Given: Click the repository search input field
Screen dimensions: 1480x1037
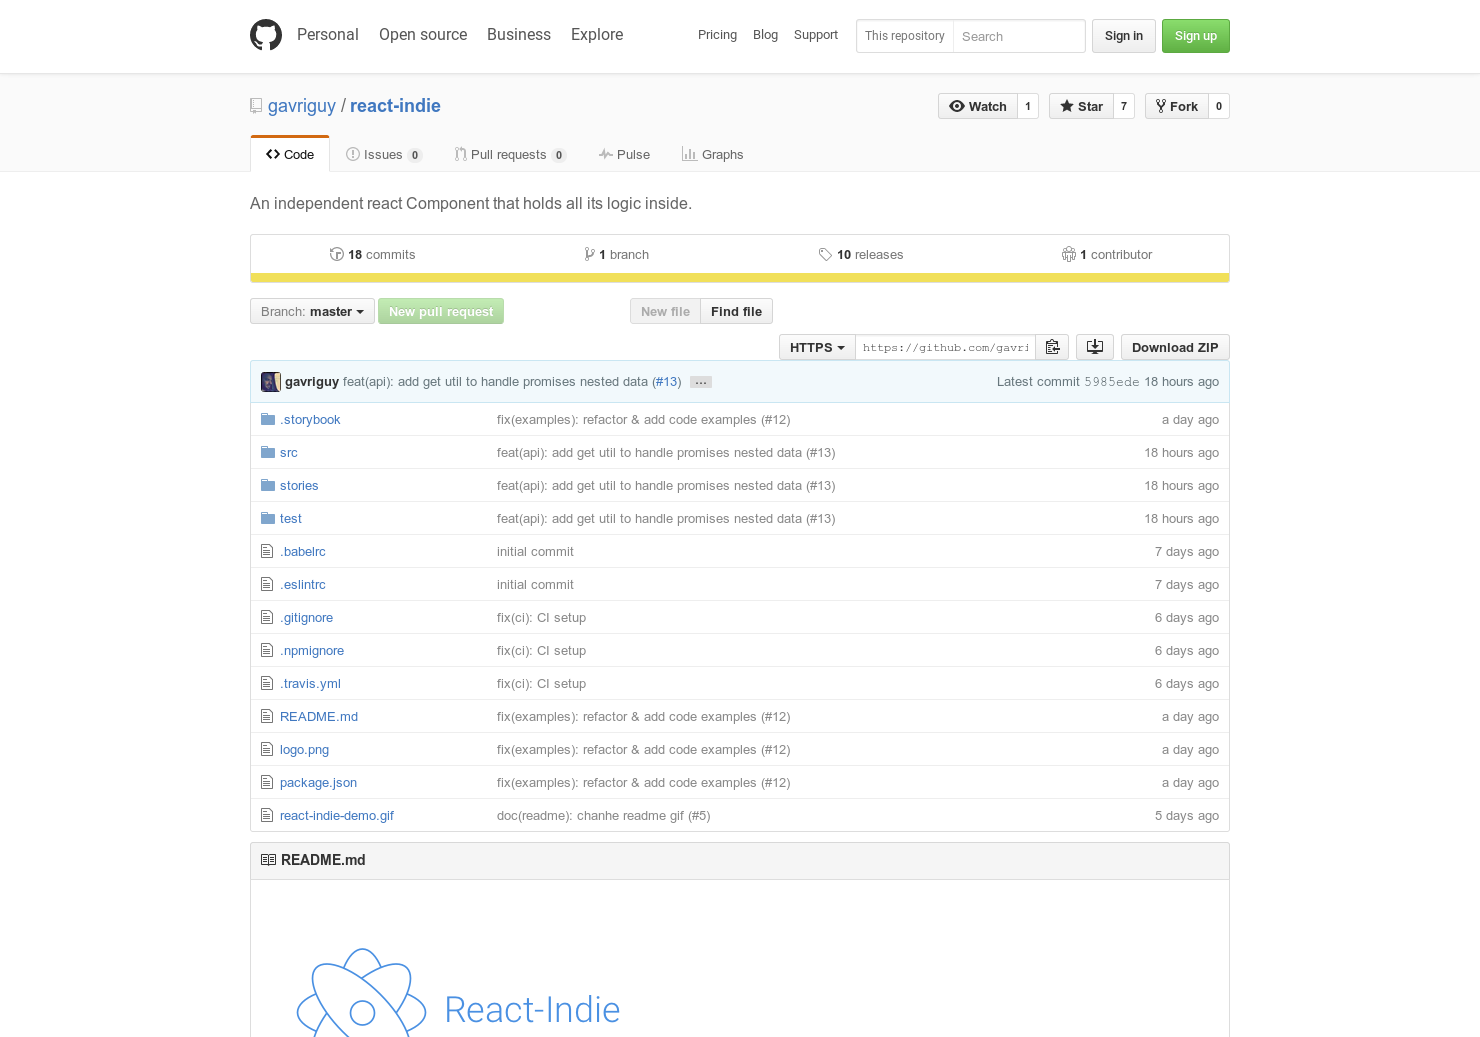Looking at the screenshot, I should 1019,36.
